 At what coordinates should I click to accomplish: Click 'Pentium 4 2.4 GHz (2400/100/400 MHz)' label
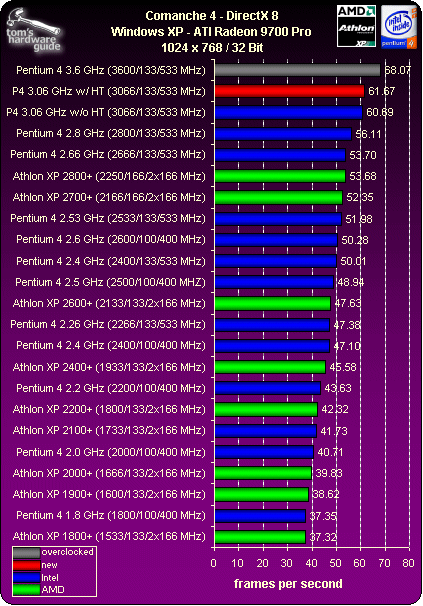(111, 346)
